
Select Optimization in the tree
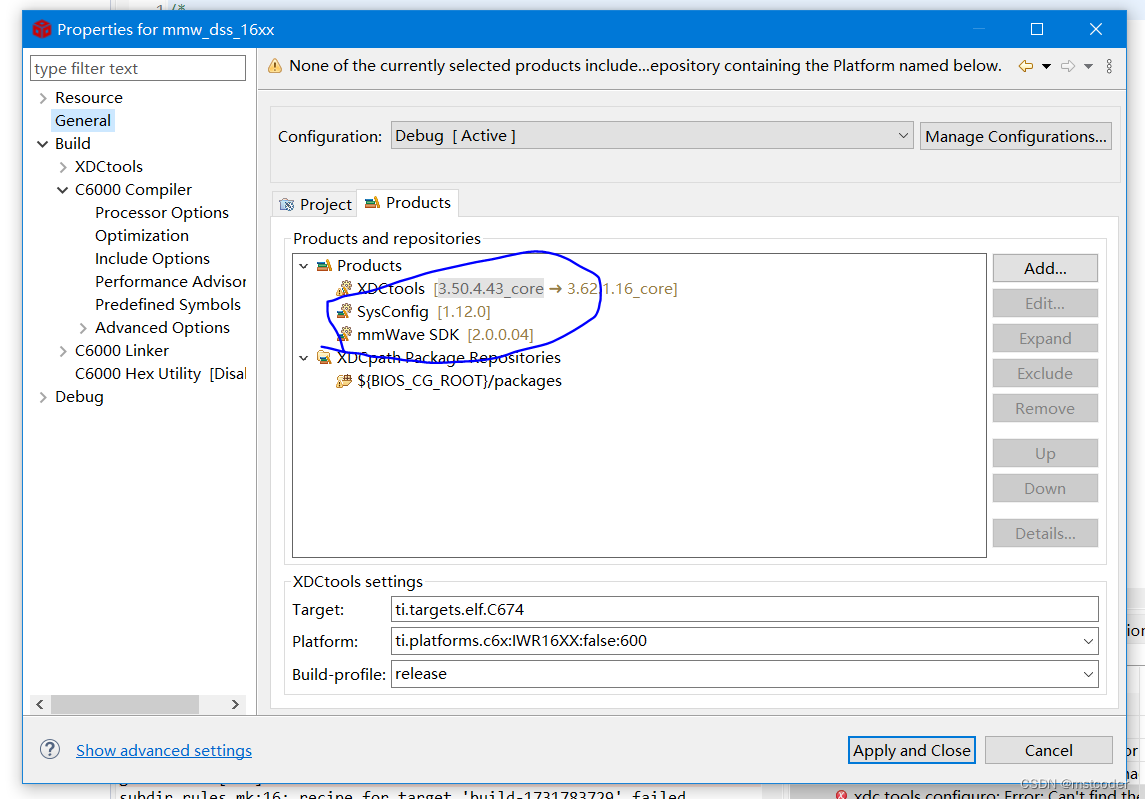click(x=142, y=236)
